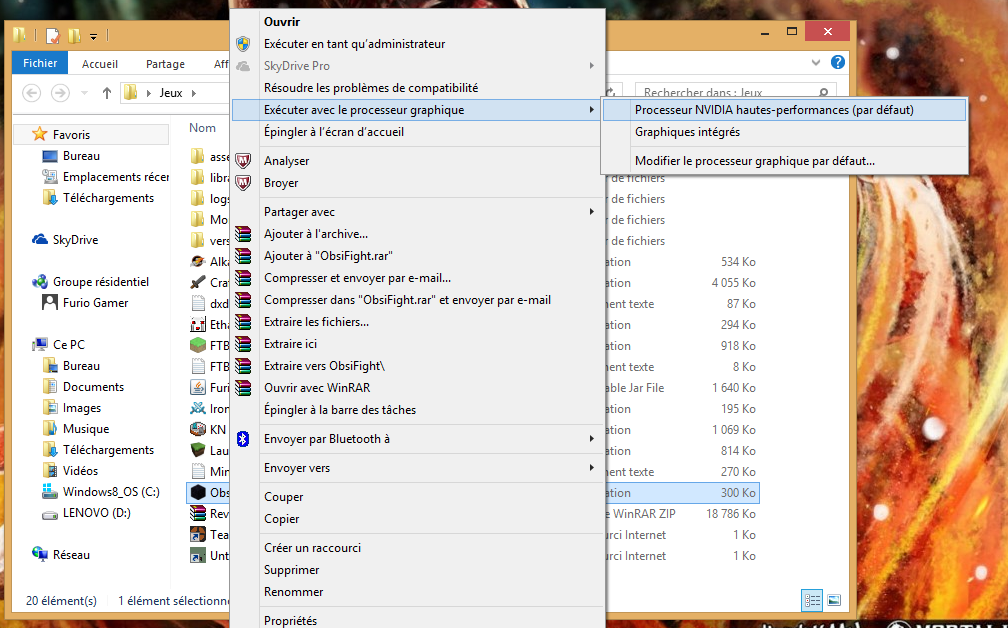Image resolution: width=1008 pixels, height=628 pixels.
Task: Choose 'Graphiques intégrés' in the submenu
Action: 784,132
